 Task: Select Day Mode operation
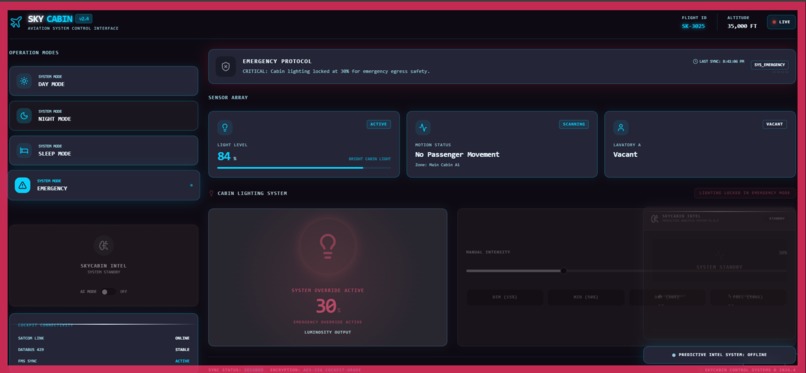pos(103,81)
